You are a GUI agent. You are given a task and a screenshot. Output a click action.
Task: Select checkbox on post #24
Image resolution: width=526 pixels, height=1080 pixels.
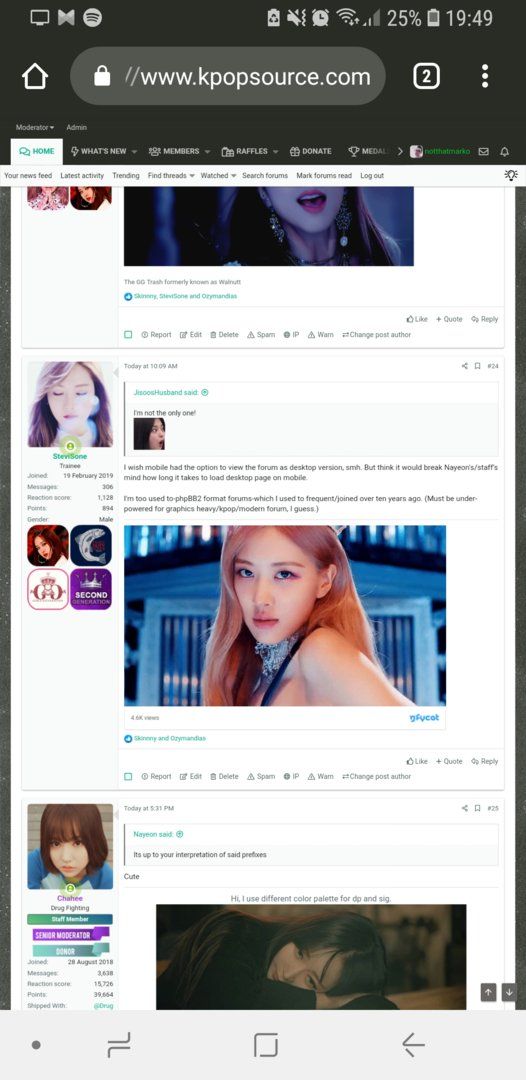(128, 776)
